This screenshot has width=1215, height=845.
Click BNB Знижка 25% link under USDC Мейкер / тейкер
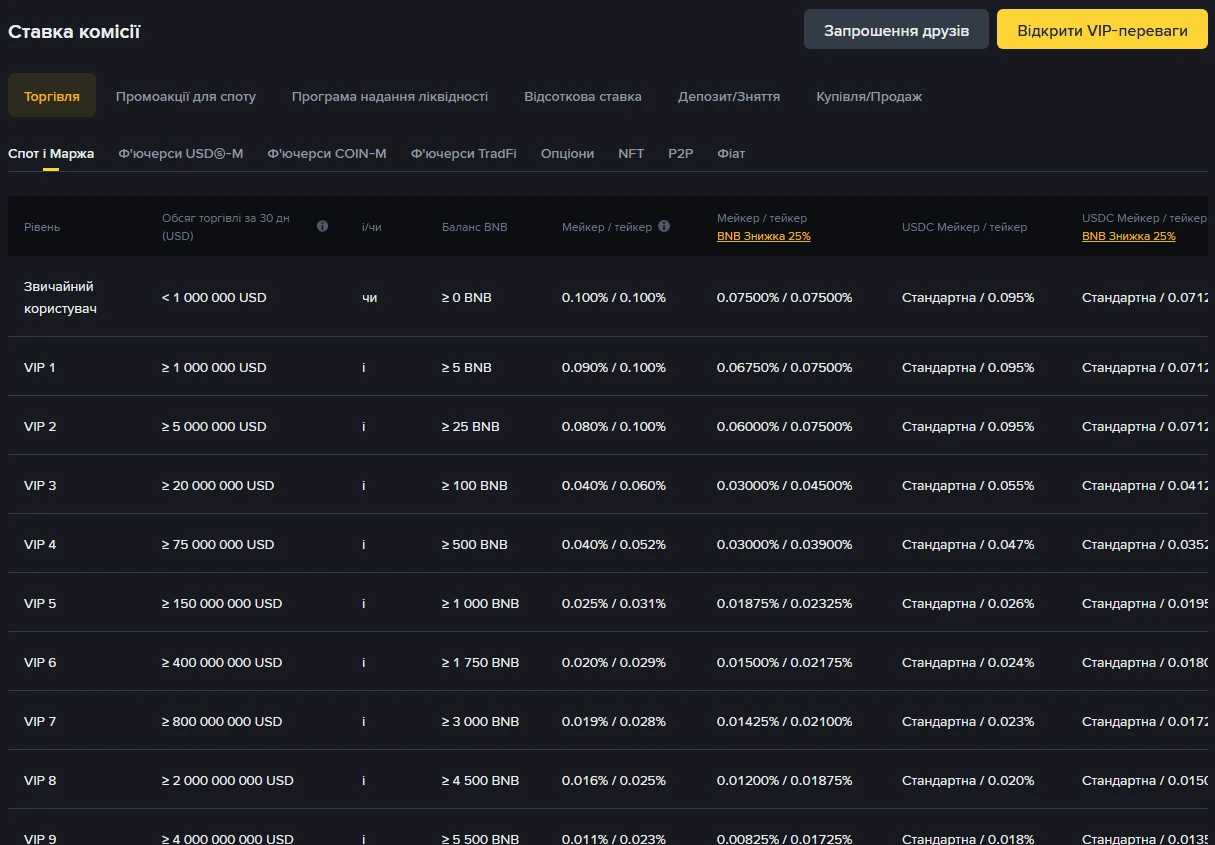click(x=1129, y=236)
